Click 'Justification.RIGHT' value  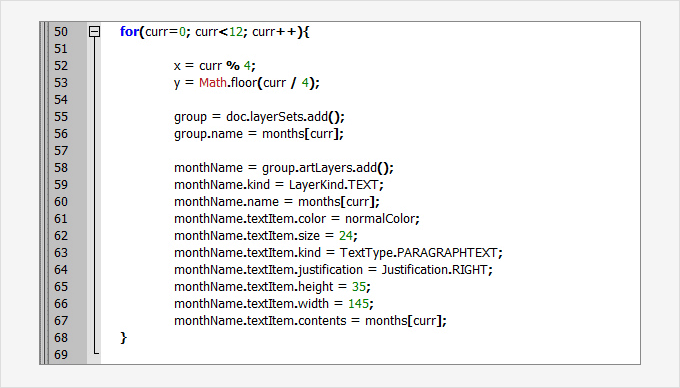coord(435,270)
